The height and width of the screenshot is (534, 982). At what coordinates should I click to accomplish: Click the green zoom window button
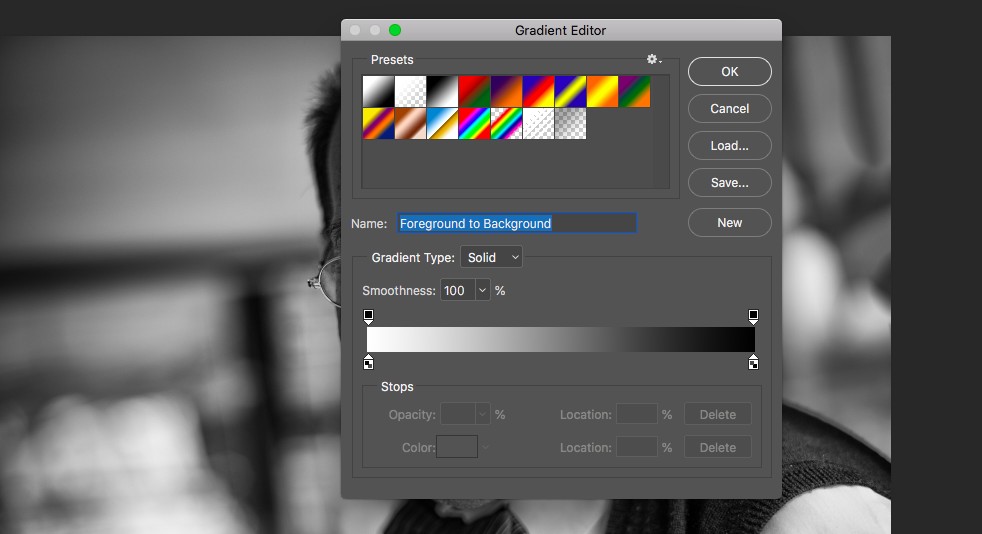tap(395, 30)
